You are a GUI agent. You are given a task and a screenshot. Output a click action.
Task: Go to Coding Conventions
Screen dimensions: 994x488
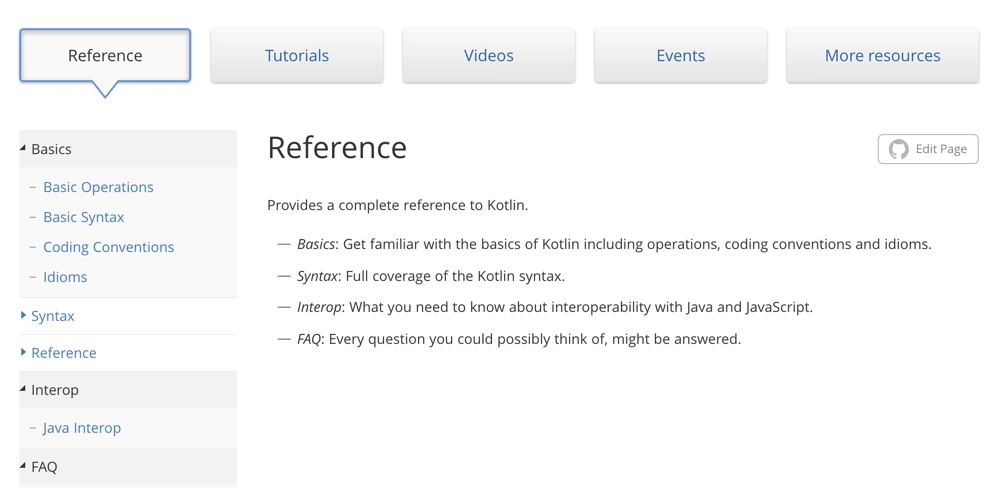click(x=108, y=247)
